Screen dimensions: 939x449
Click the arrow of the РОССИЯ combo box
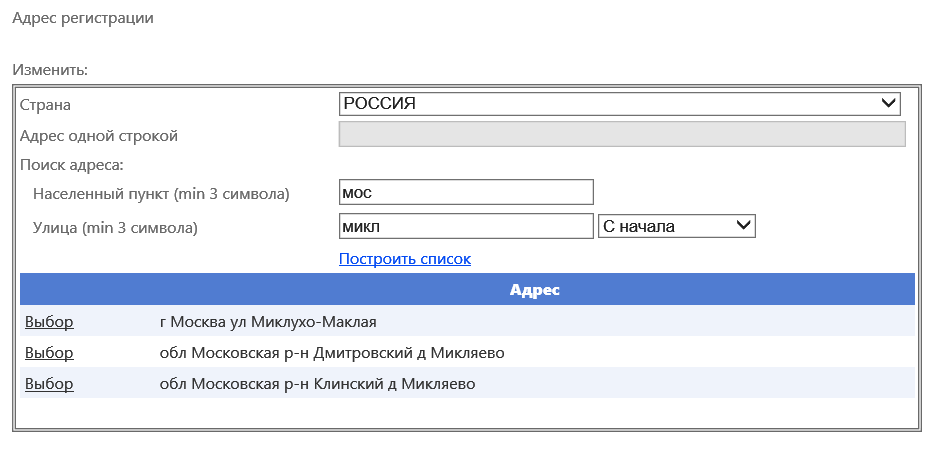(888, 104)
